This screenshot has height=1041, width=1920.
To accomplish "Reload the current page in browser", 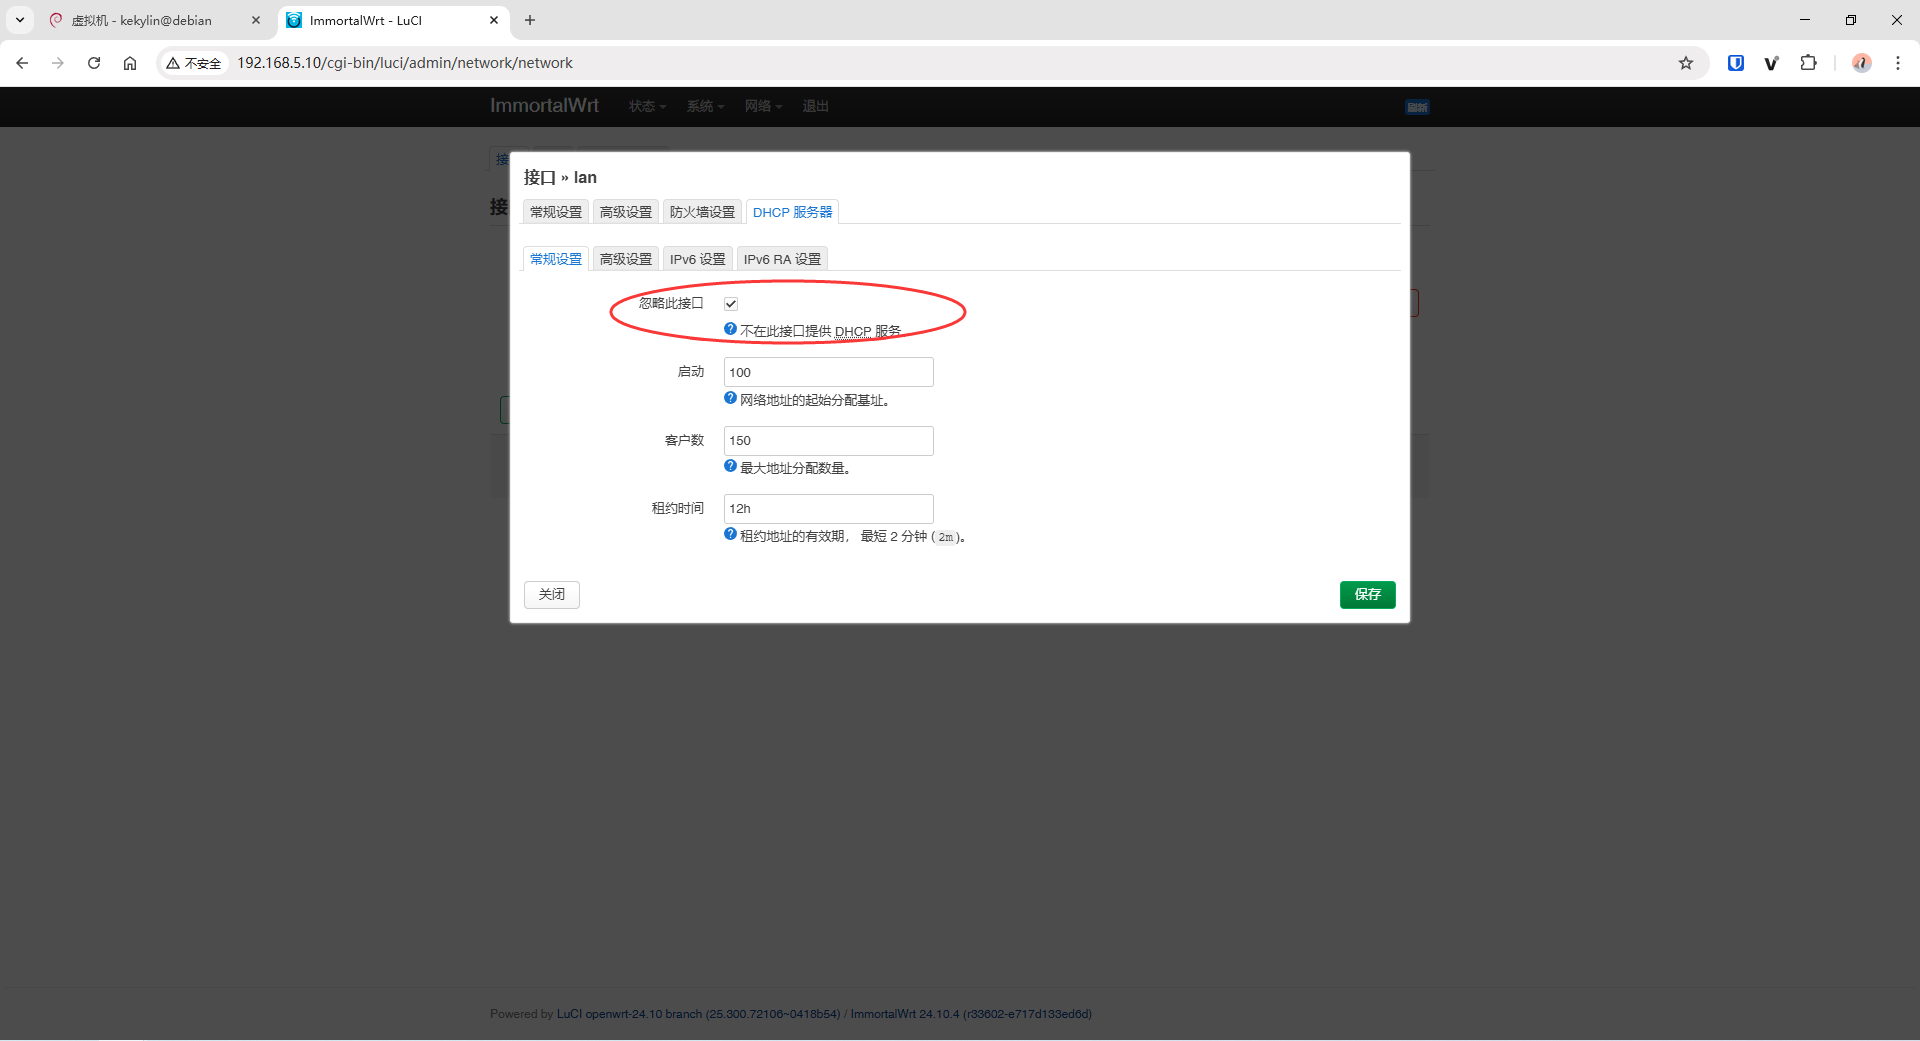I will [93, 62].
